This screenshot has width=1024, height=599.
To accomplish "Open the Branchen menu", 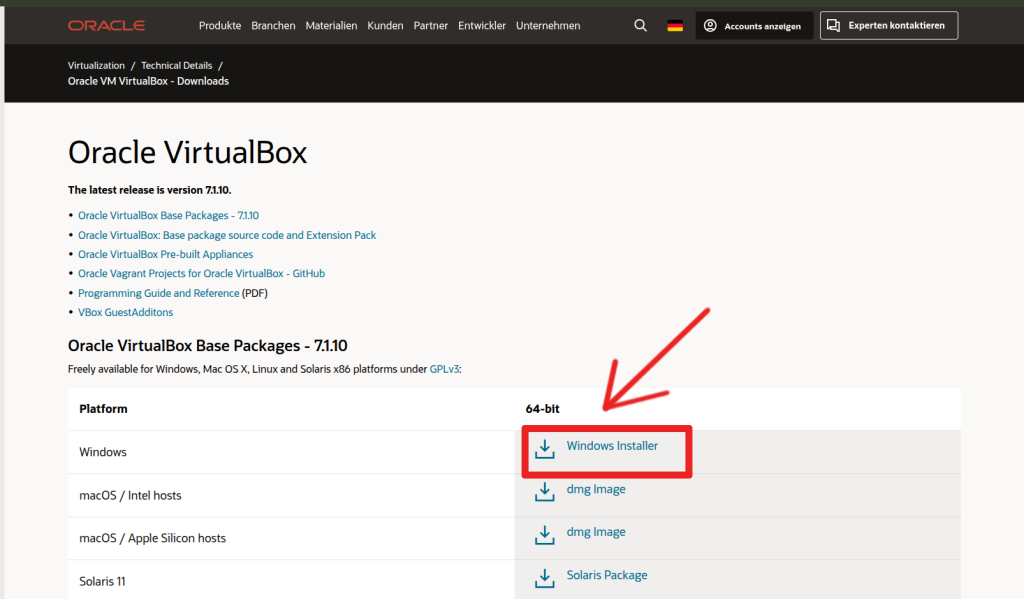I will (x=273, y=25).
